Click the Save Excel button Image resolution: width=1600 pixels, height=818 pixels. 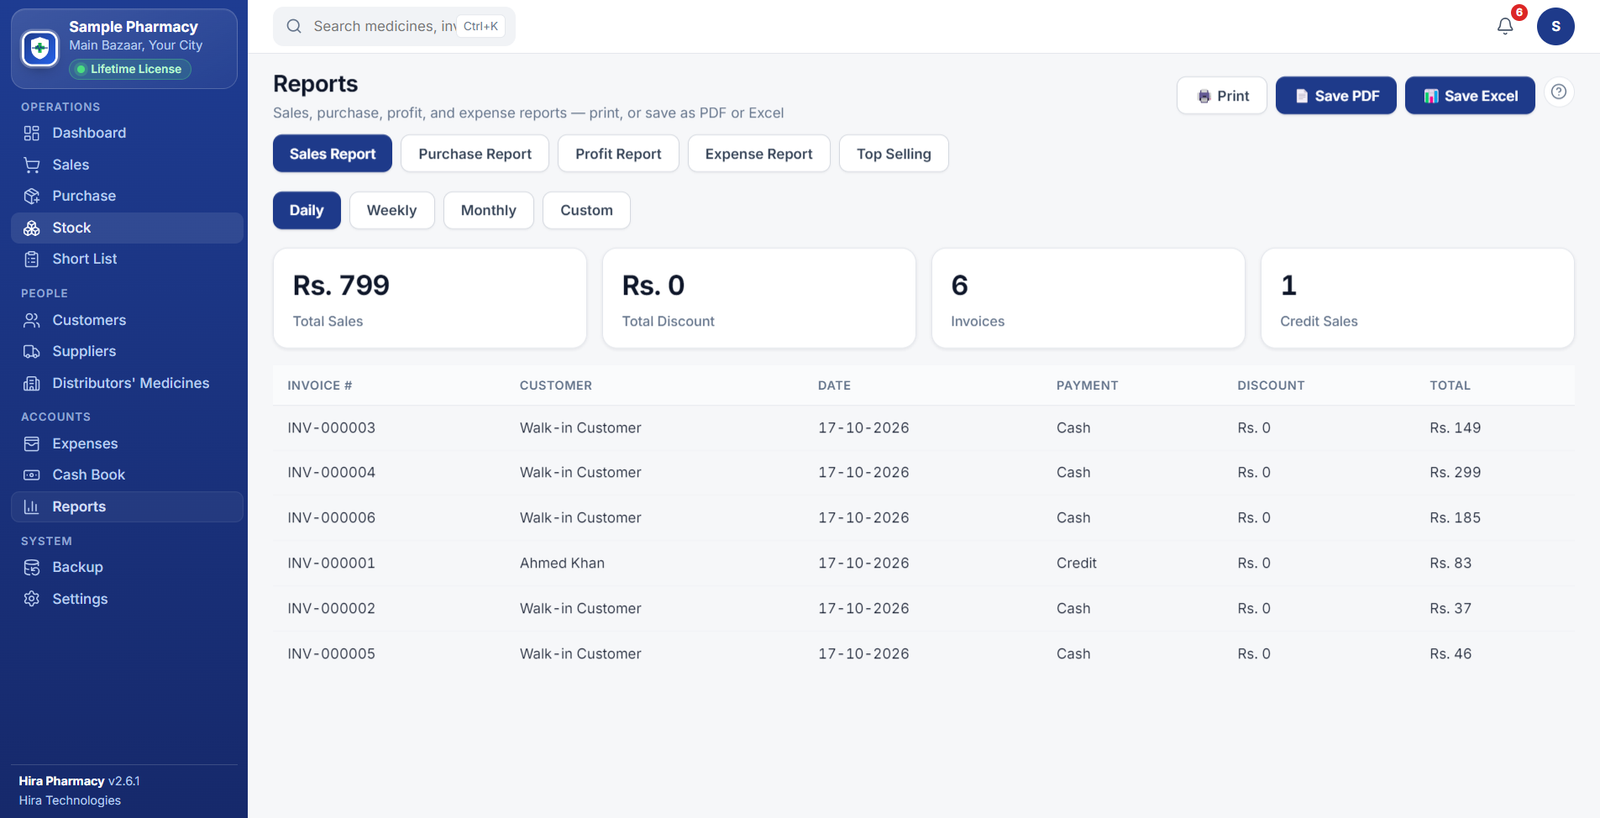(1470, 96)
